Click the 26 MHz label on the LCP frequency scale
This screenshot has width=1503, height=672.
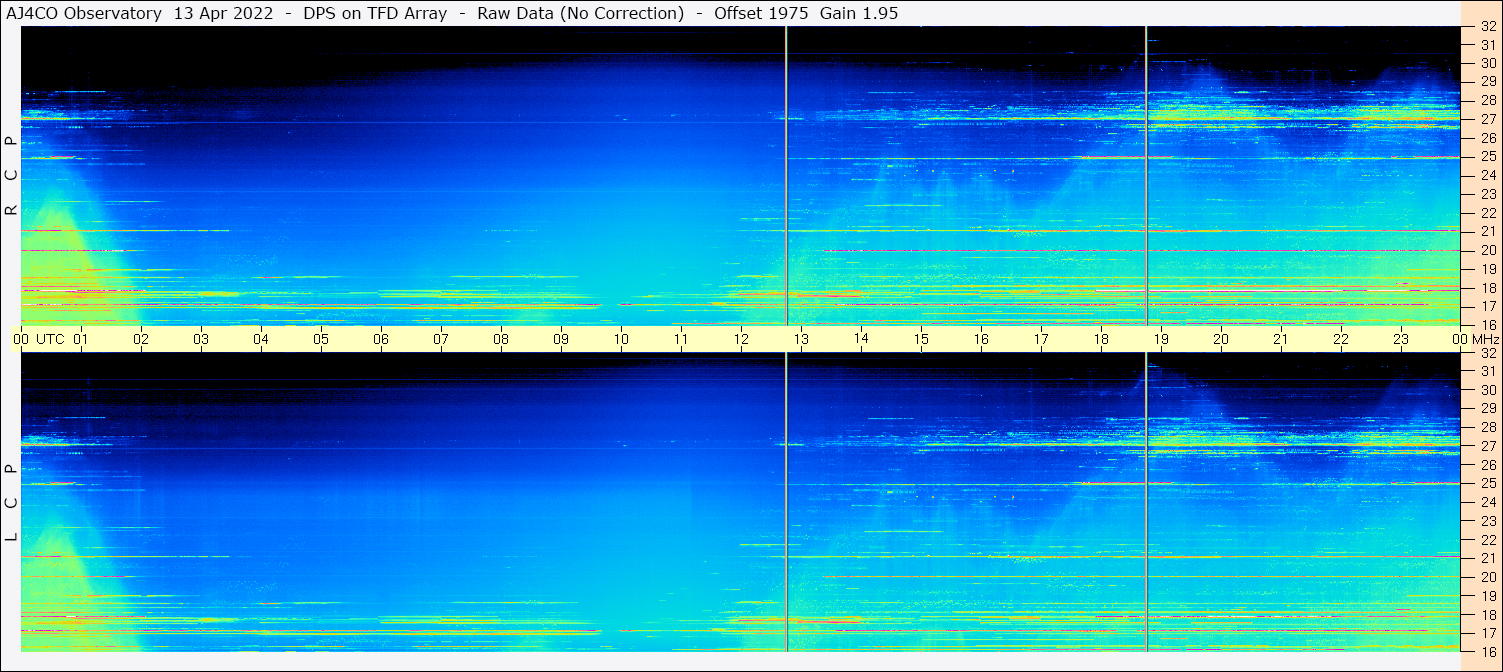(x=1488, y=465)
